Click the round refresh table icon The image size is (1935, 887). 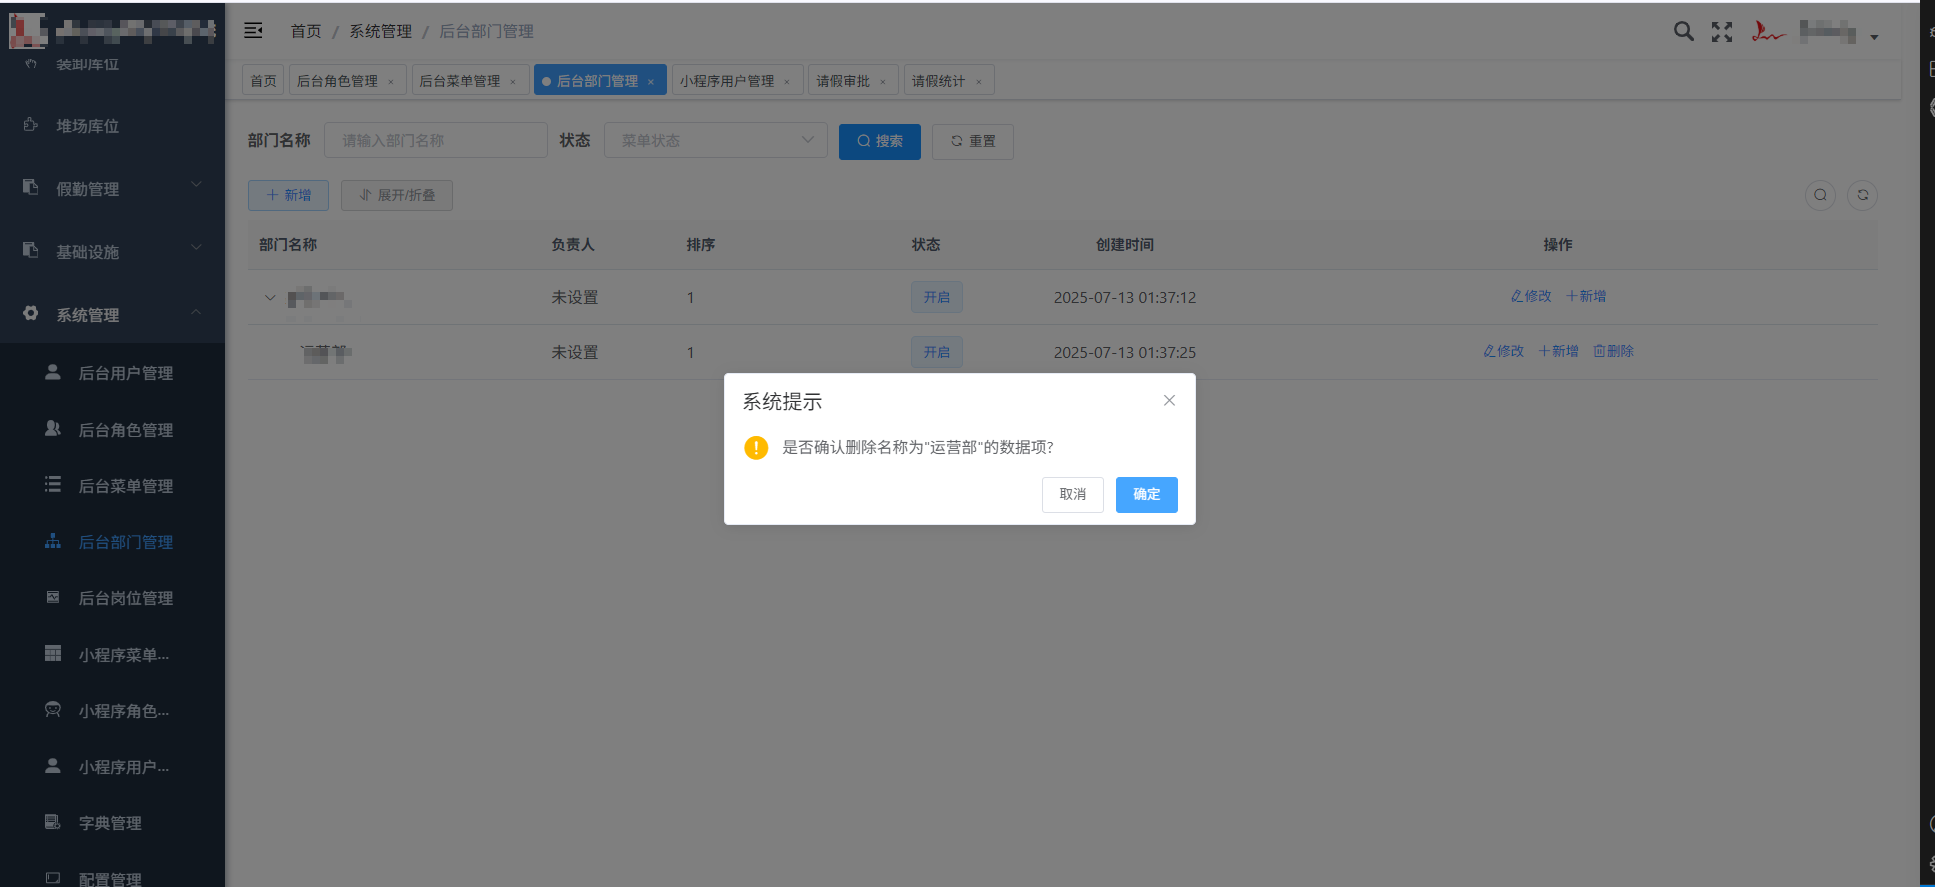[1862, 195]
